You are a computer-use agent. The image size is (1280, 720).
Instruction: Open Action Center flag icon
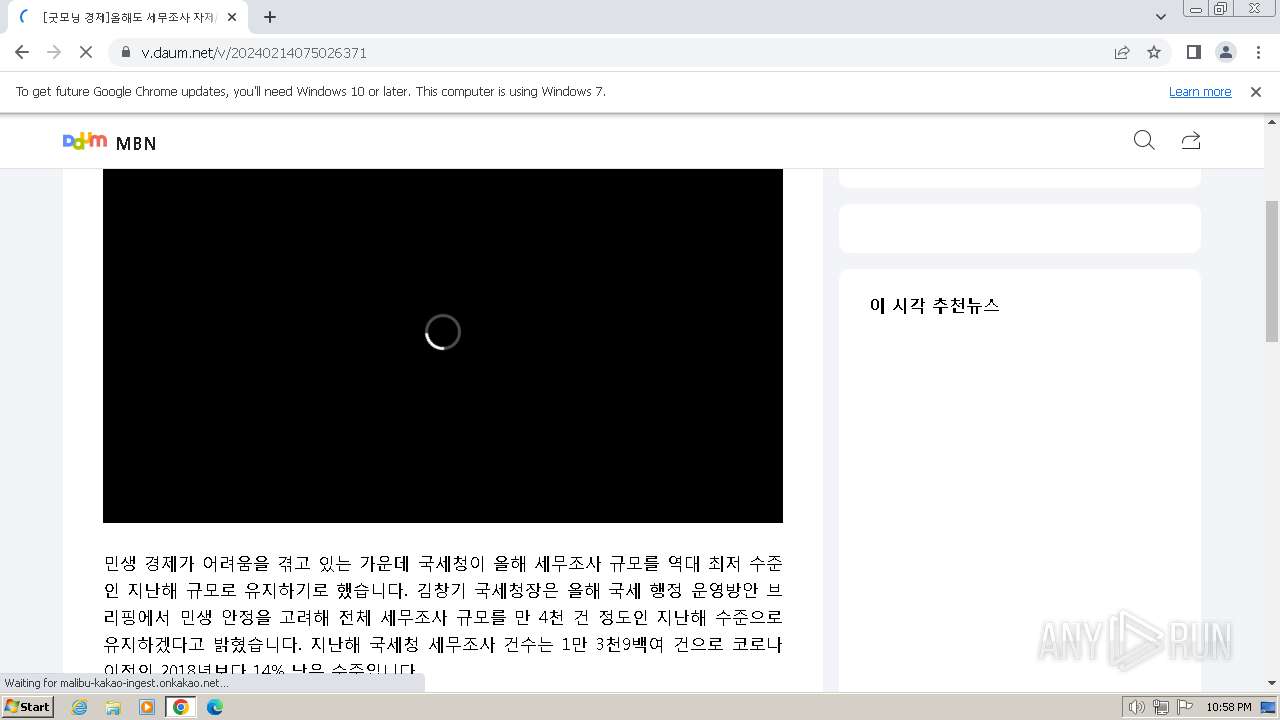pyautogui.click(x=1185, y=707)
